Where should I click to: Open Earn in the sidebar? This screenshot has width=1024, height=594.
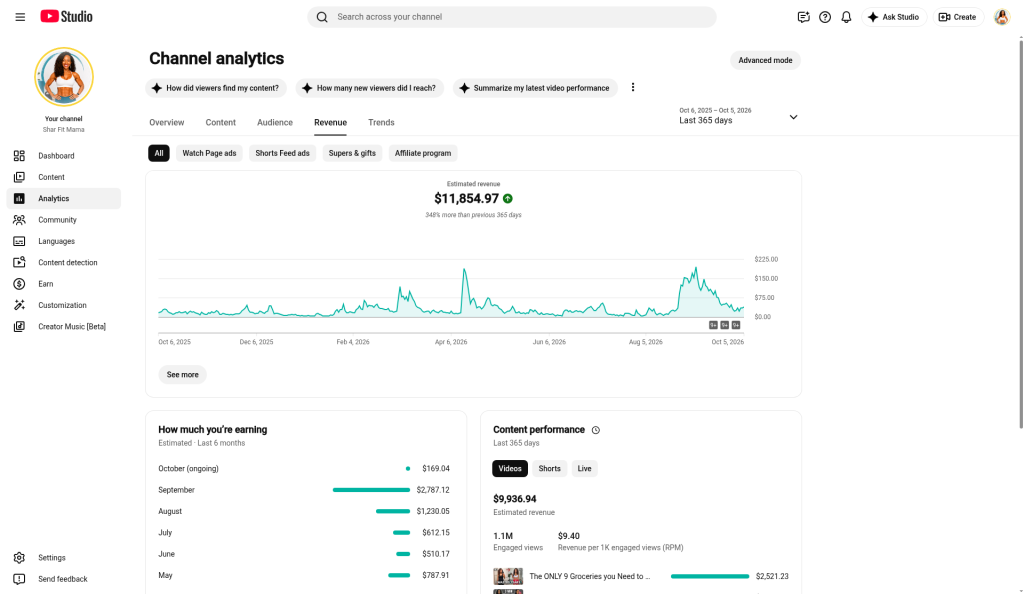(x=63, y=284)
